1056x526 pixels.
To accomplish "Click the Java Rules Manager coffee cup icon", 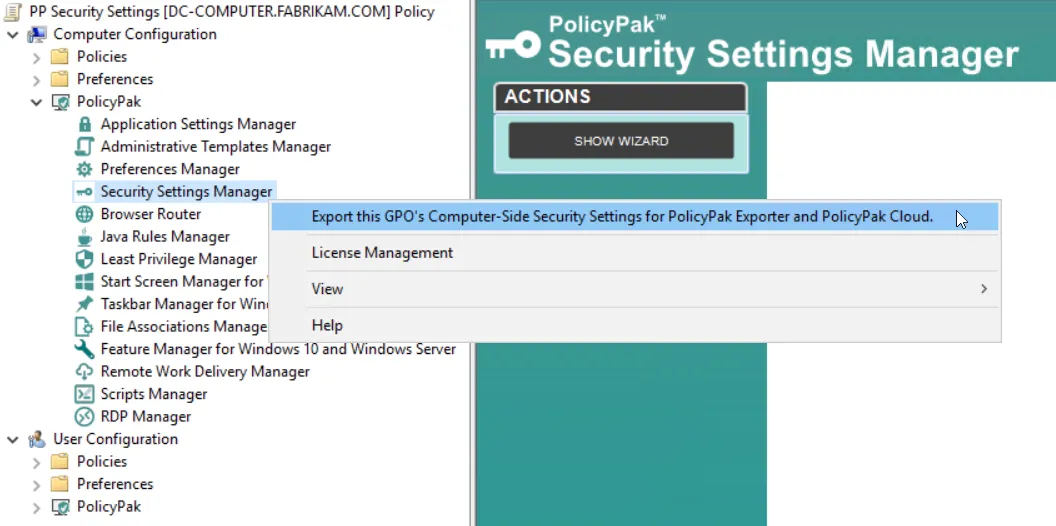I will [x=84, y=237].
